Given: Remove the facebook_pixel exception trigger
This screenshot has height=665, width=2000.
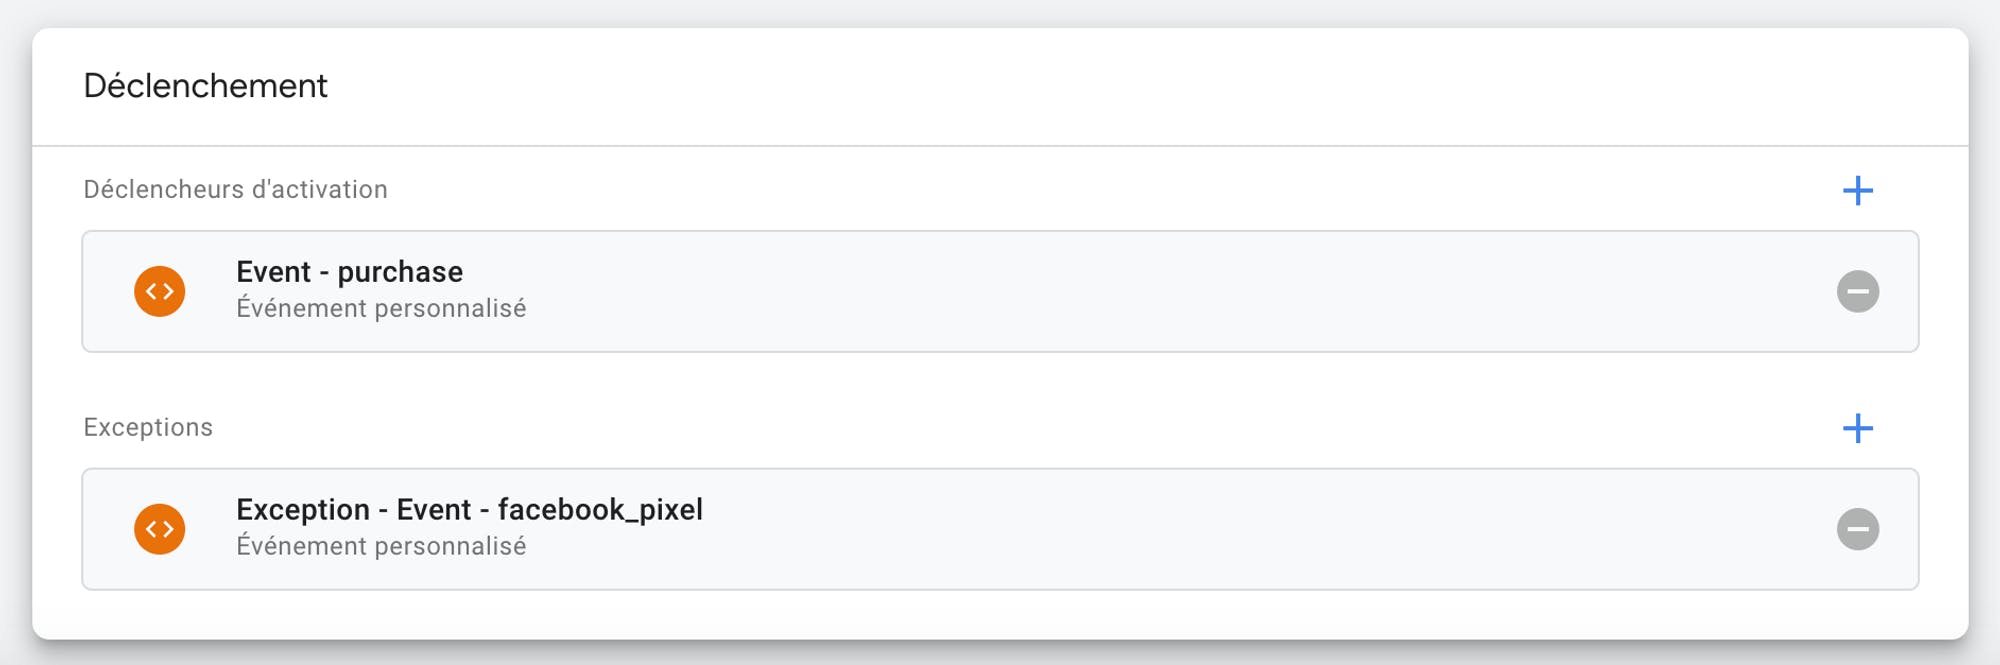Looking at the screenshot, I should pos(1857,529).
